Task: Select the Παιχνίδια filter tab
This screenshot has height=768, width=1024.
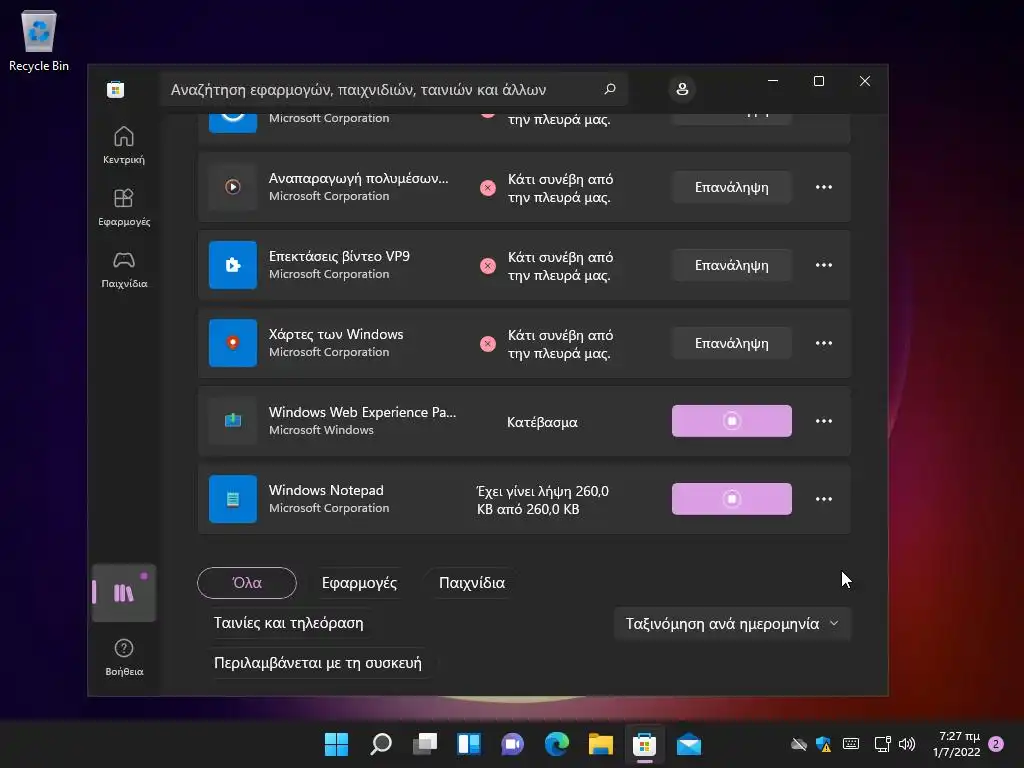Action: pyautogui.click(x=472, y=583)
